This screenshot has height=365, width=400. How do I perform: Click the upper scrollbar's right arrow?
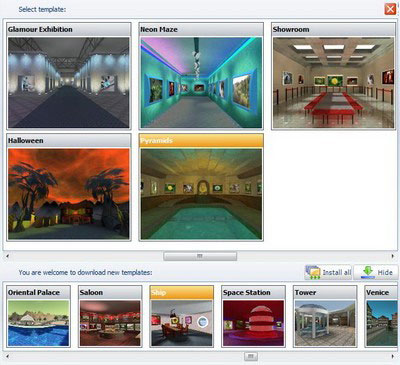(x=393, y=256)
